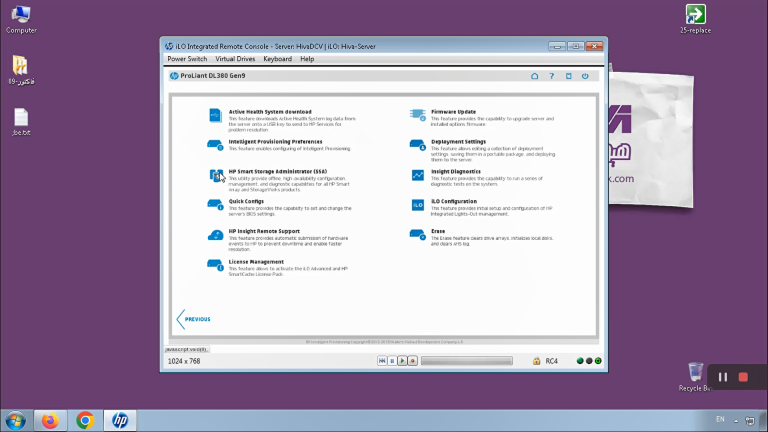768x432 pixels.
Task: Click the Home icon in ProLiant header
Action: coord(534,76)
